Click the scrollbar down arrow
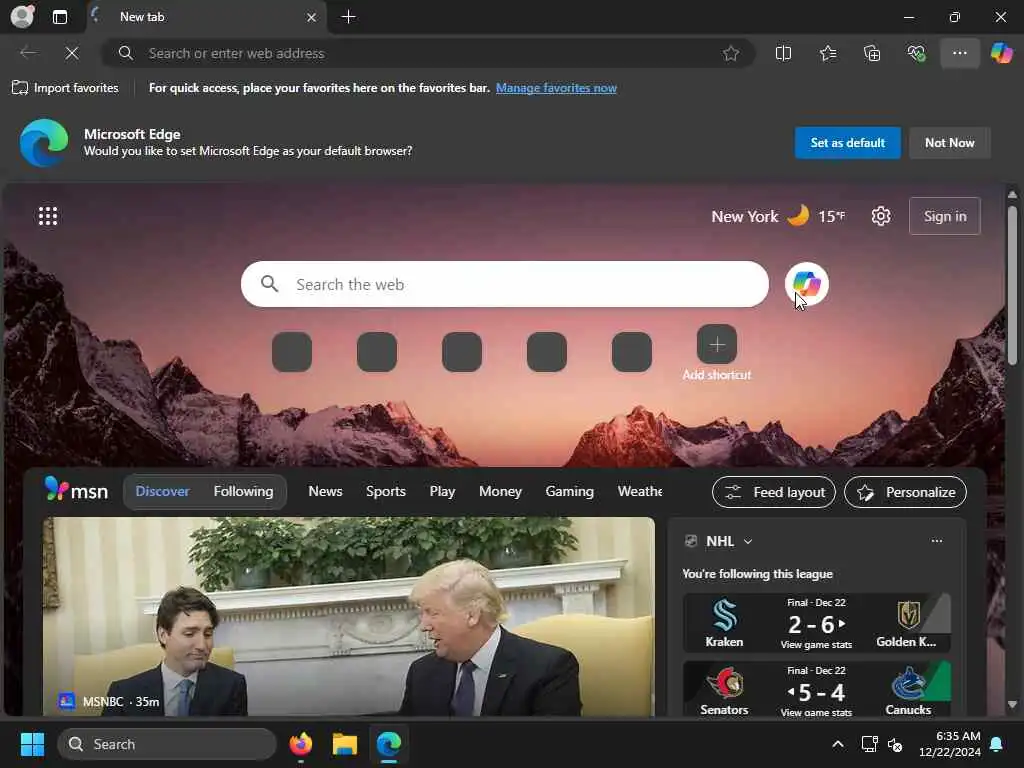1024x768 pixels. 1012,704
